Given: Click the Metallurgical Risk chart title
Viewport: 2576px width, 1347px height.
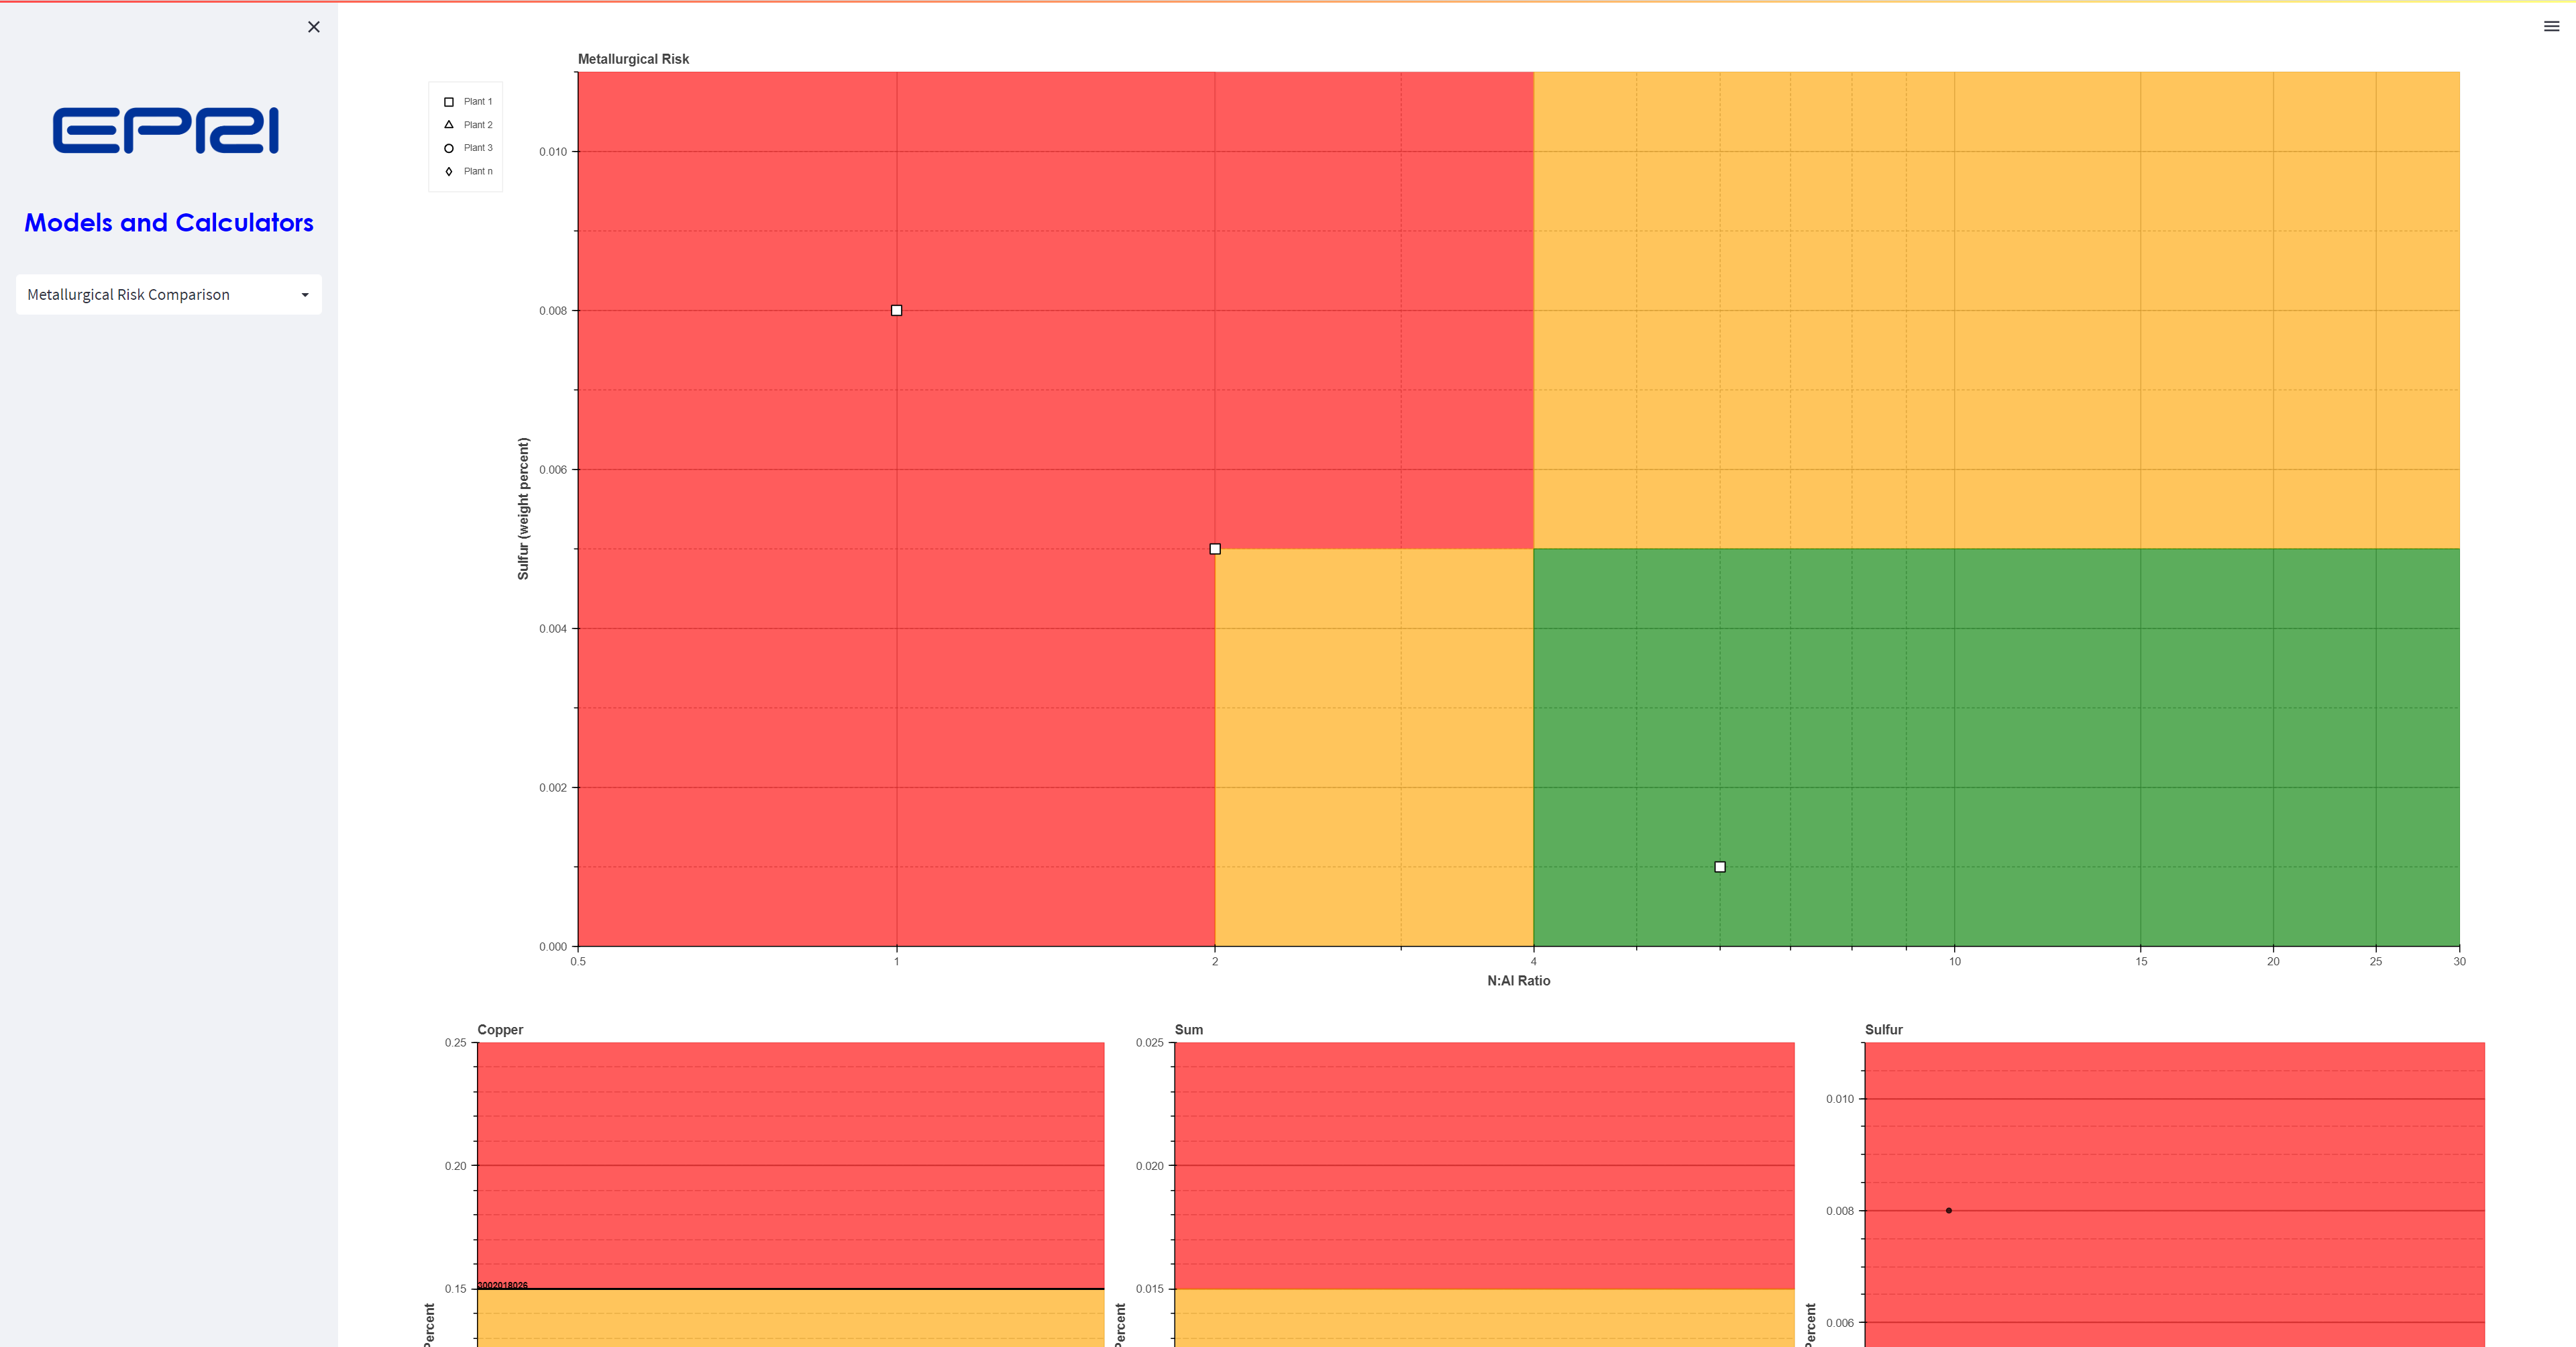Looking at the screenshot, I should point(633,59).
